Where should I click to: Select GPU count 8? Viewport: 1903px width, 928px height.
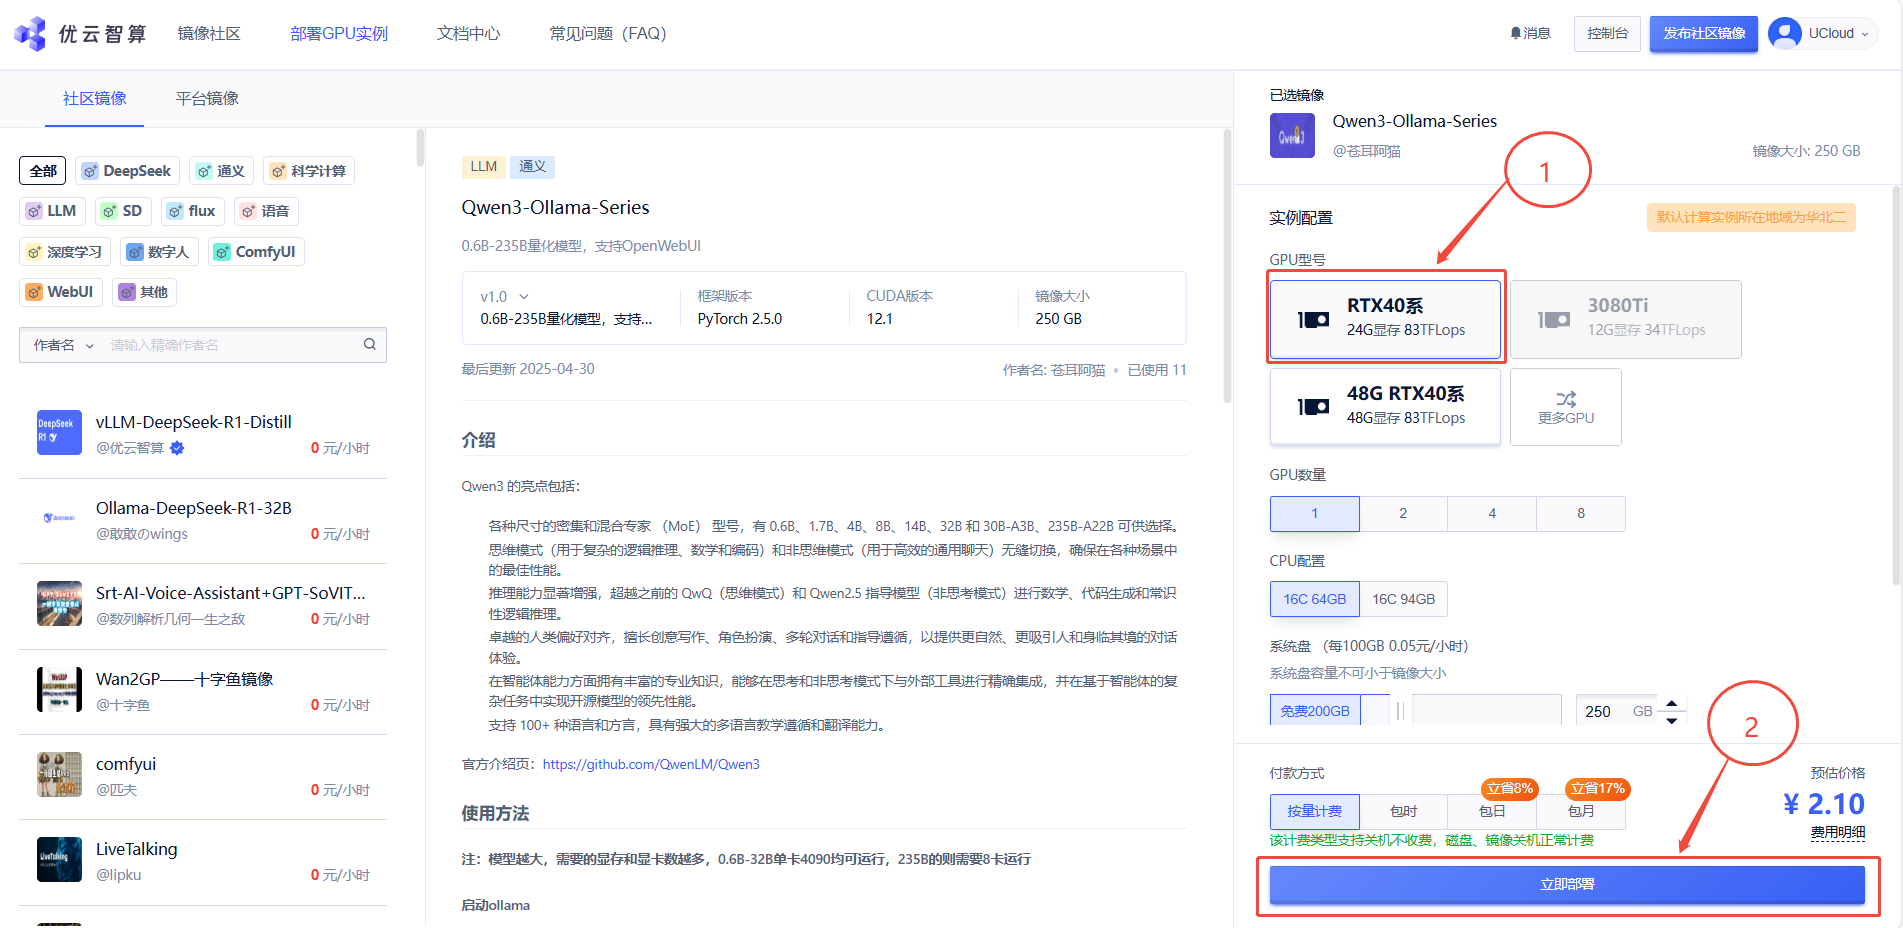tap(1581, 513)
